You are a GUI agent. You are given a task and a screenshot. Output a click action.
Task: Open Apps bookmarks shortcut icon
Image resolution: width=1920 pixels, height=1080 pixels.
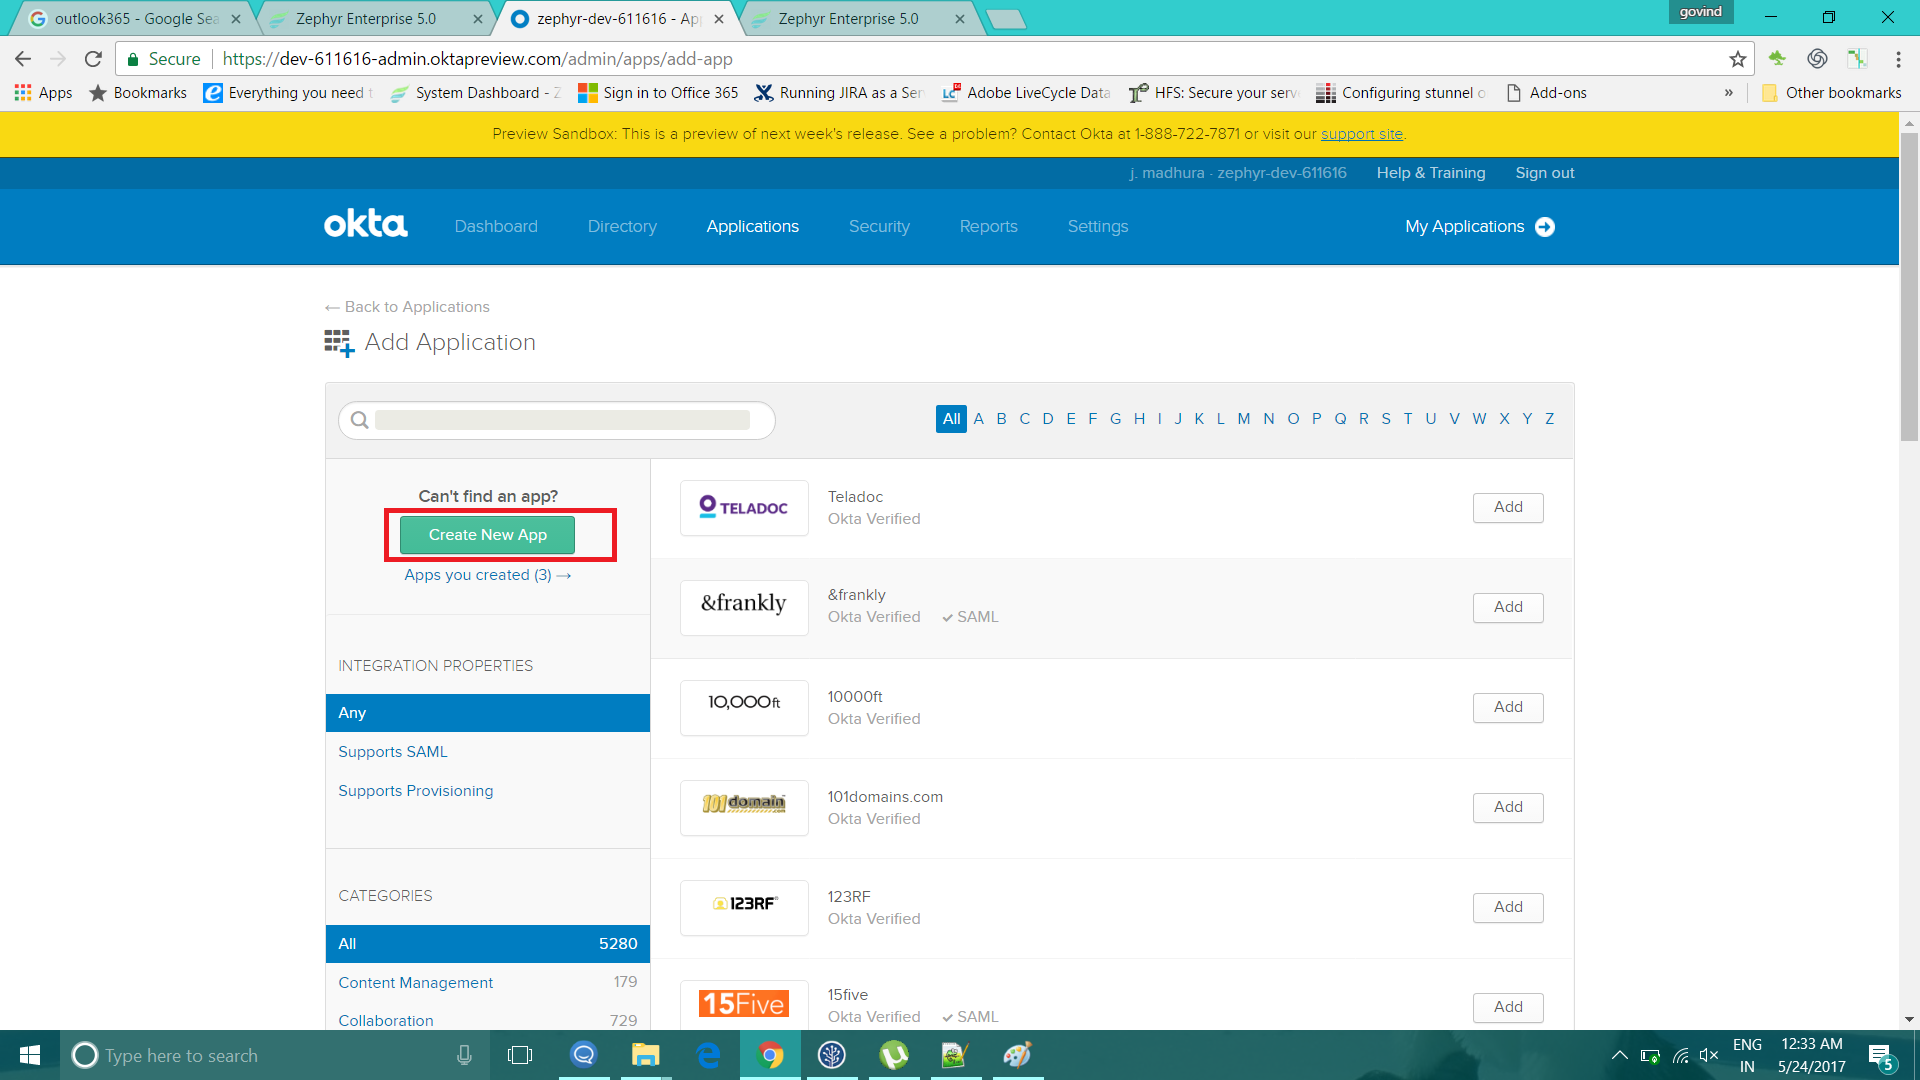tap(23, 93)
